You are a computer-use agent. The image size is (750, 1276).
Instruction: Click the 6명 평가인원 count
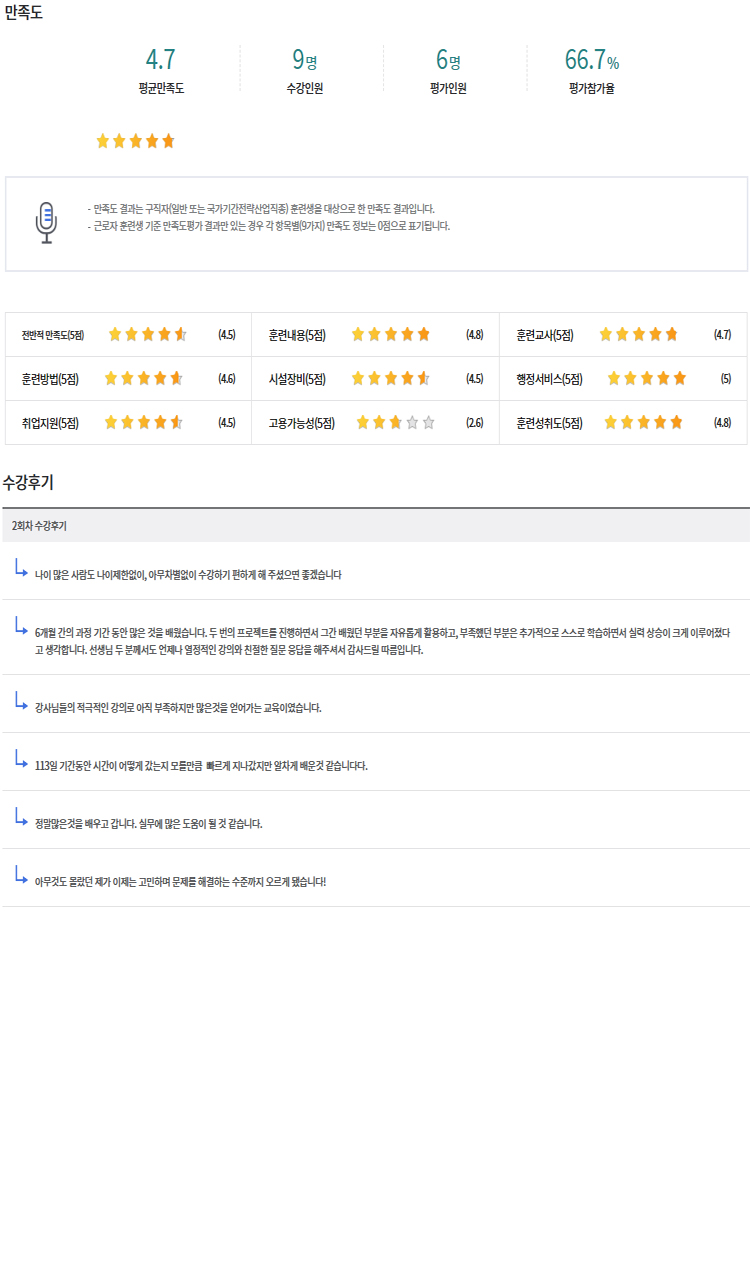click(448, 60)
